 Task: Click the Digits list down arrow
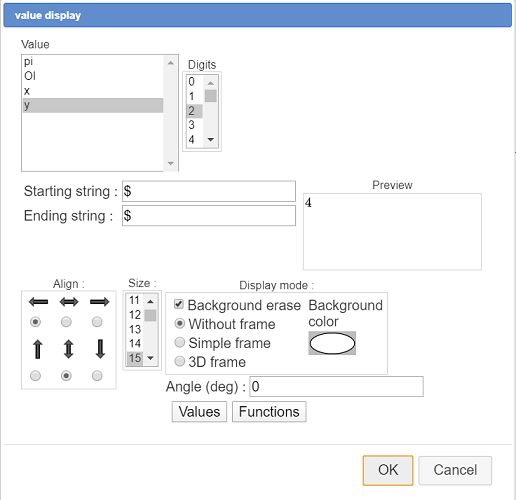[211, 140]
